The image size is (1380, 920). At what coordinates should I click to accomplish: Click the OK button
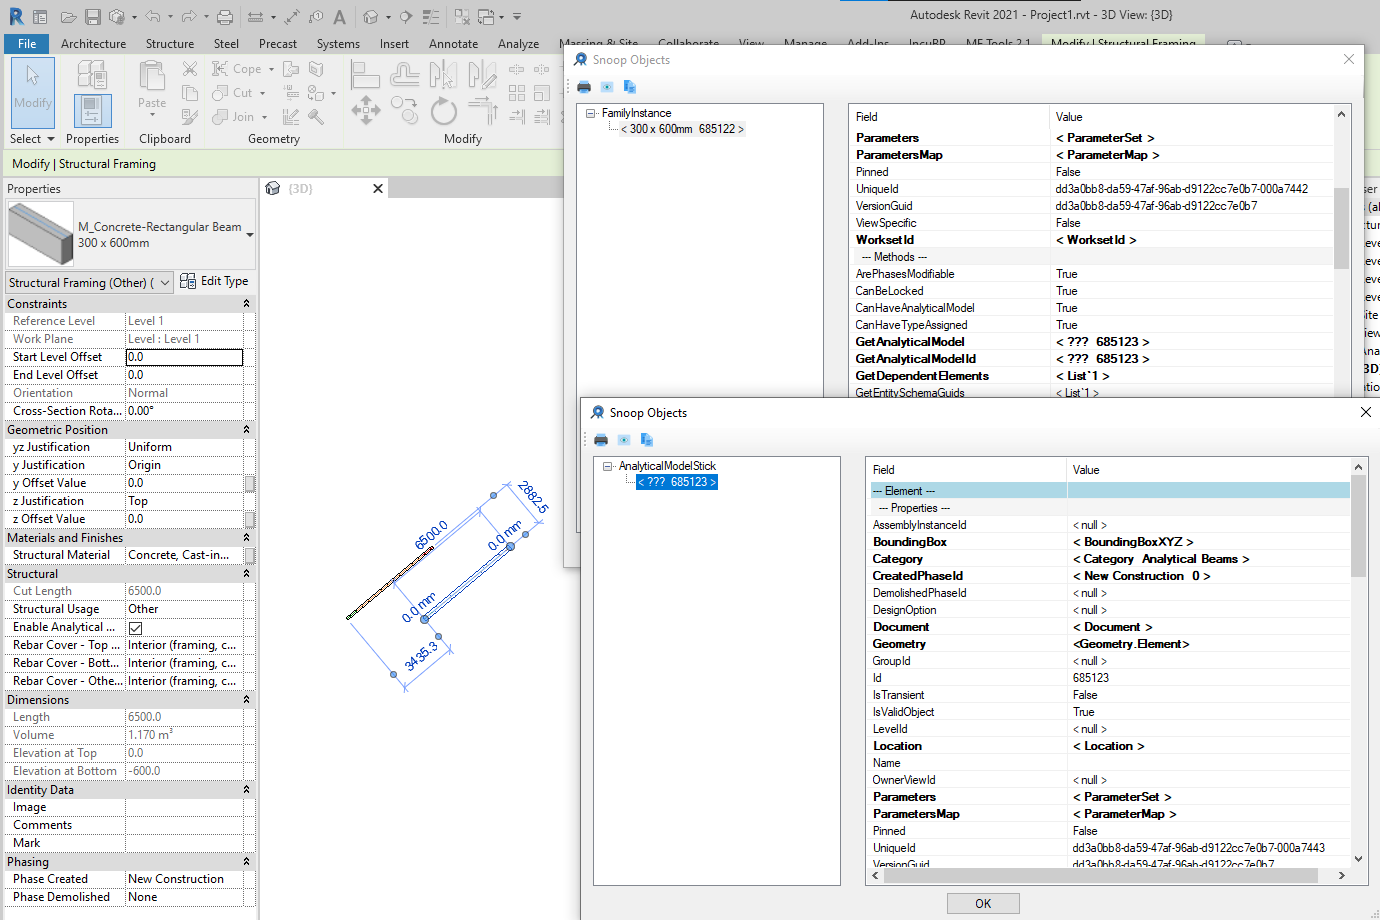(x=982, y=902)
